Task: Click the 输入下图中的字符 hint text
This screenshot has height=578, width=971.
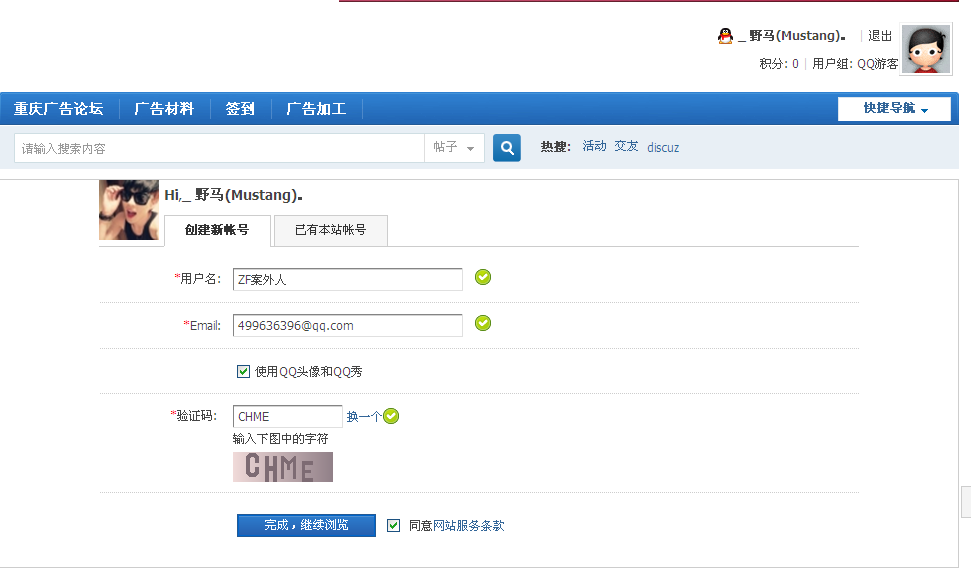Action: (x=281, y=439)
